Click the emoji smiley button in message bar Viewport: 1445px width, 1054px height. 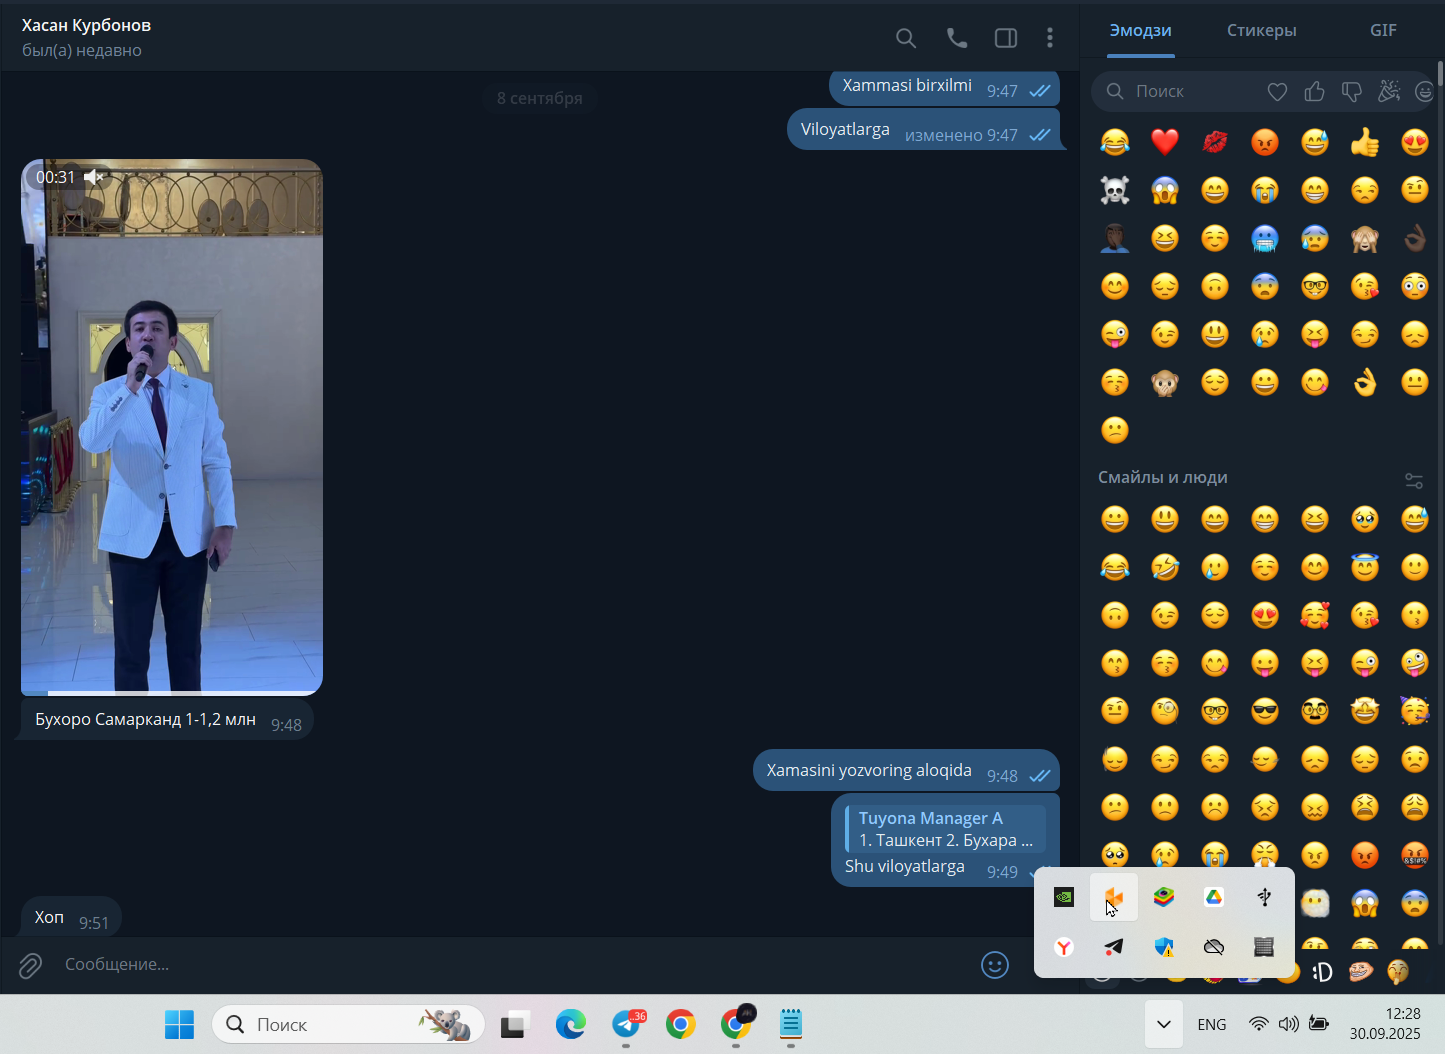pyautogui.click(x=995, y=965)
